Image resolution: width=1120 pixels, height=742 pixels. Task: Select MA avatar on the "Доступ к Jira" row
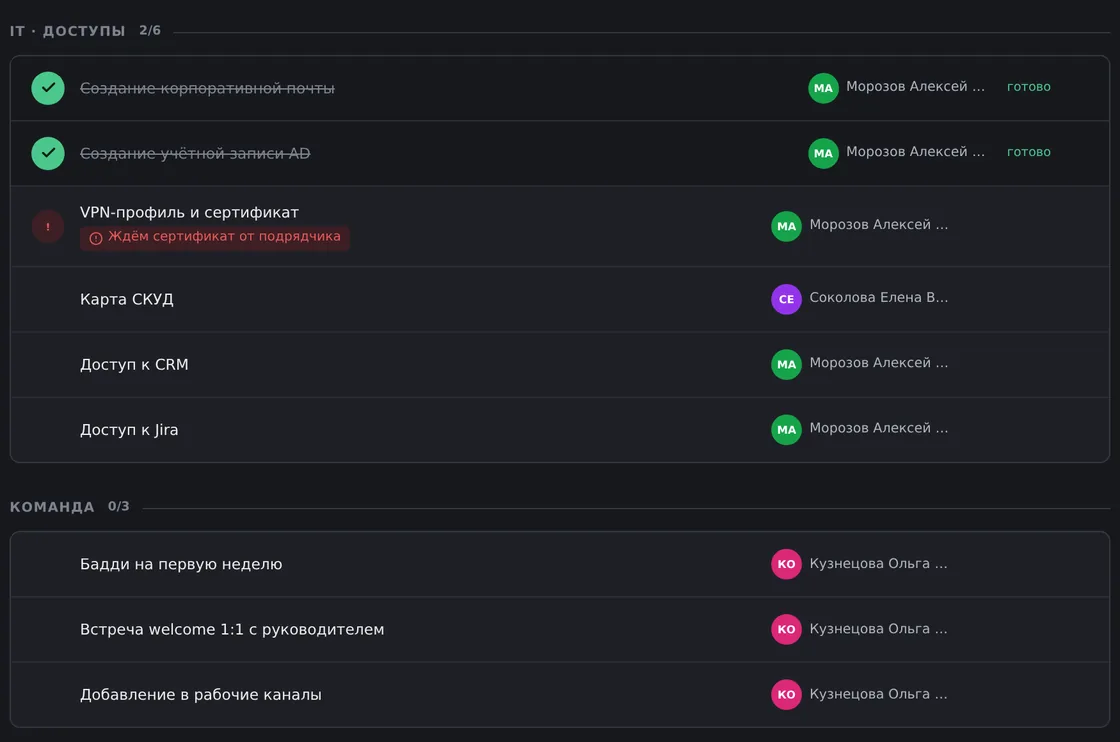pyautogui.click(x=786, y=429)
